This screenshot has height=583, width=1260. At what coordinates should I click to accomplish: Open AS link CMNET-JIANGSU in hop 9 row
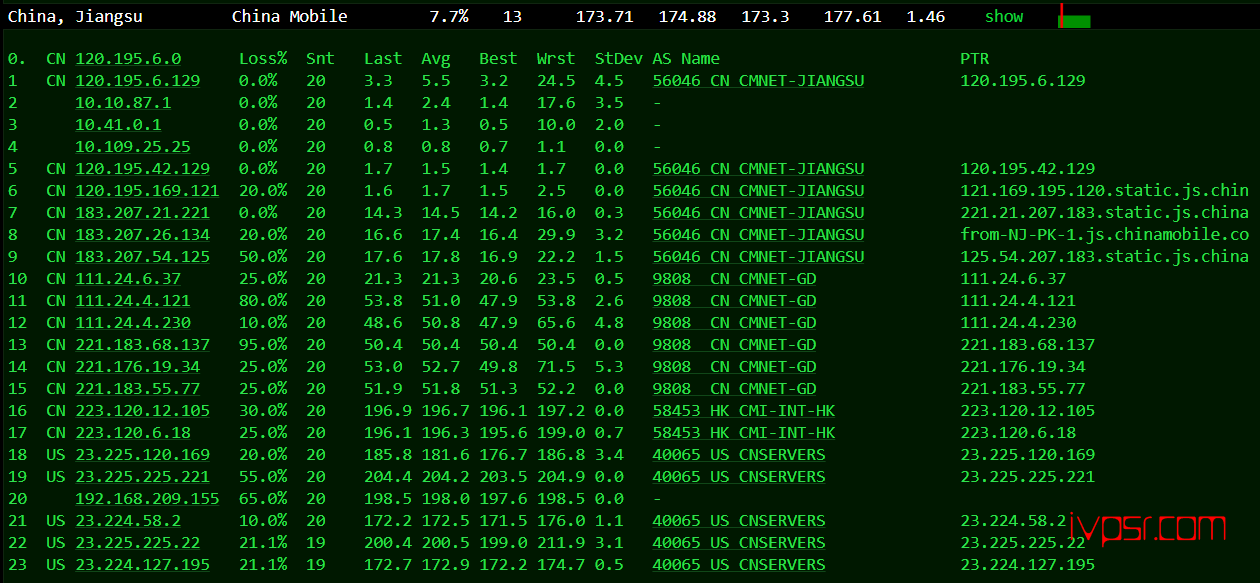(758, 257)
